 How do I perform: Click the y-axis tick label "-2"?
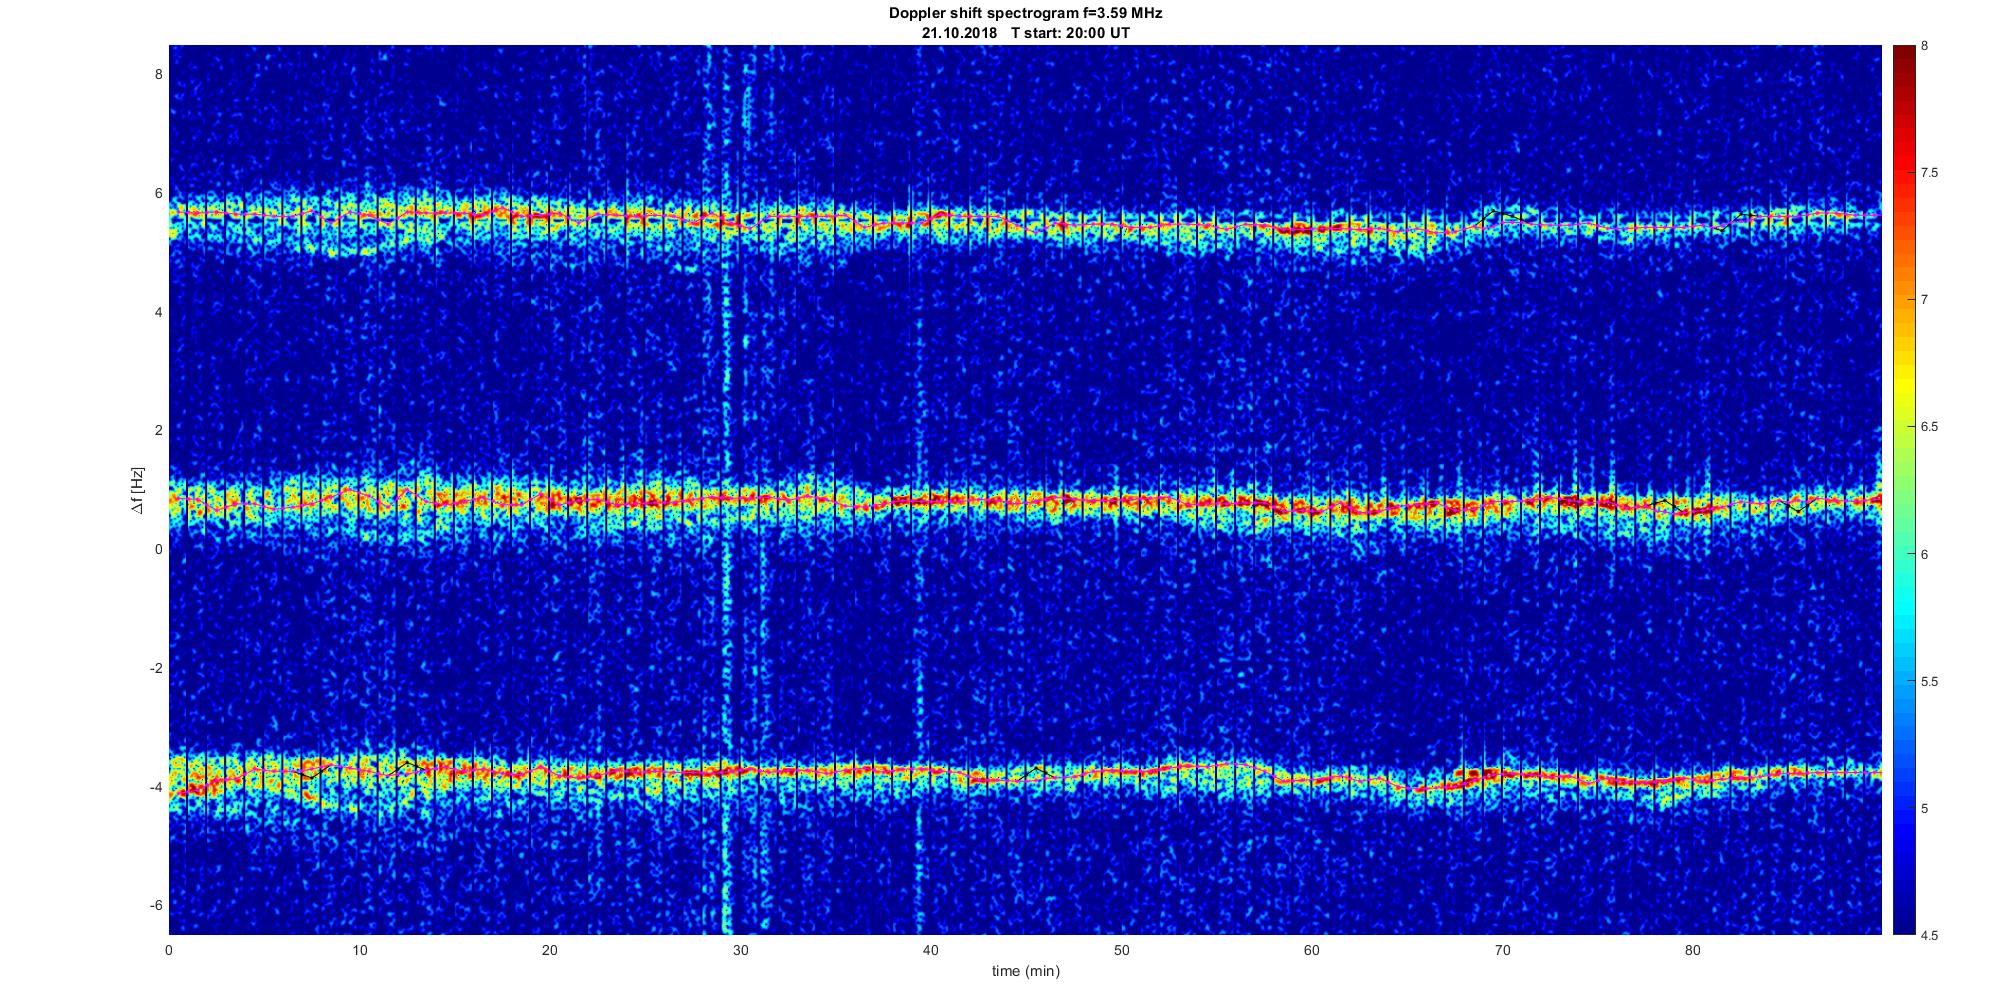[x=155, y=668]
